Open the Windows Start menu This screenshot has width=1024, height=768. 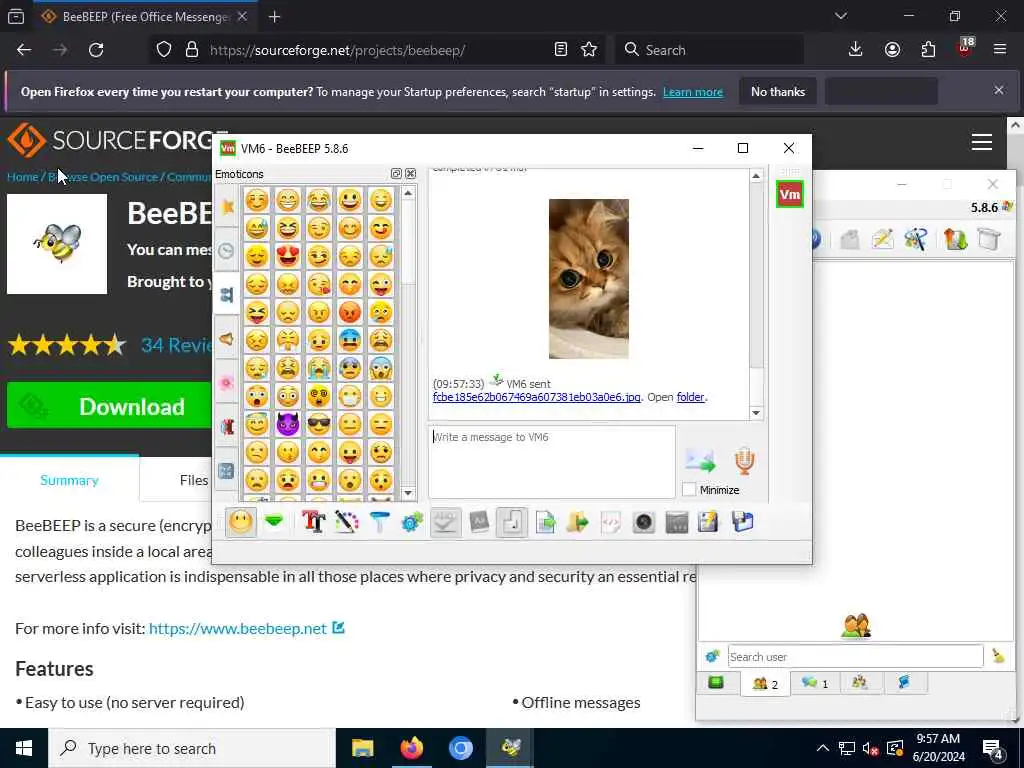click(24, 748)
